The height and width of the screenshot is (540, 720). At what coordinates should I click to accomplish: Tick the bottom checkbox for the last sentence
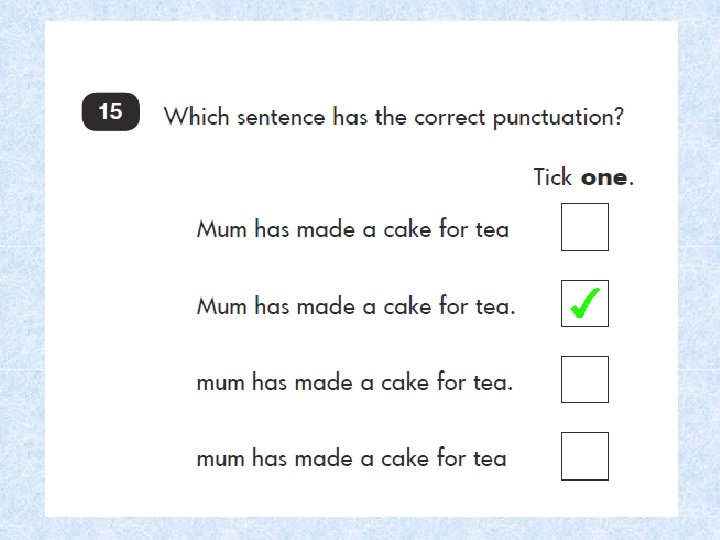coord(585,456)
